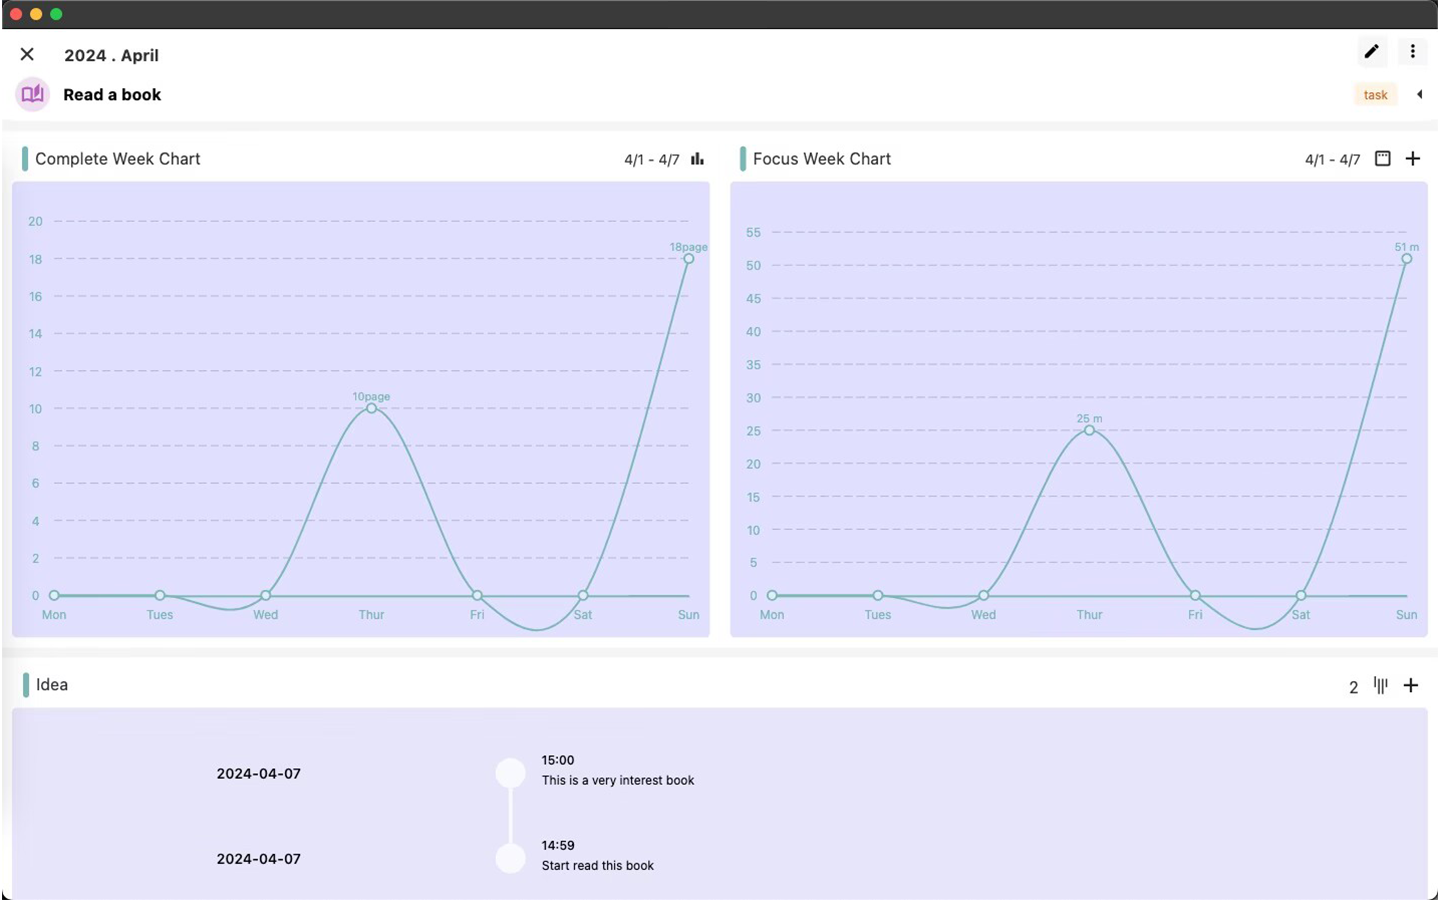The image size is (1440, 900).
Task: Click the idea count number 2
Action: pyautogui.click(x=1353, y=687)
